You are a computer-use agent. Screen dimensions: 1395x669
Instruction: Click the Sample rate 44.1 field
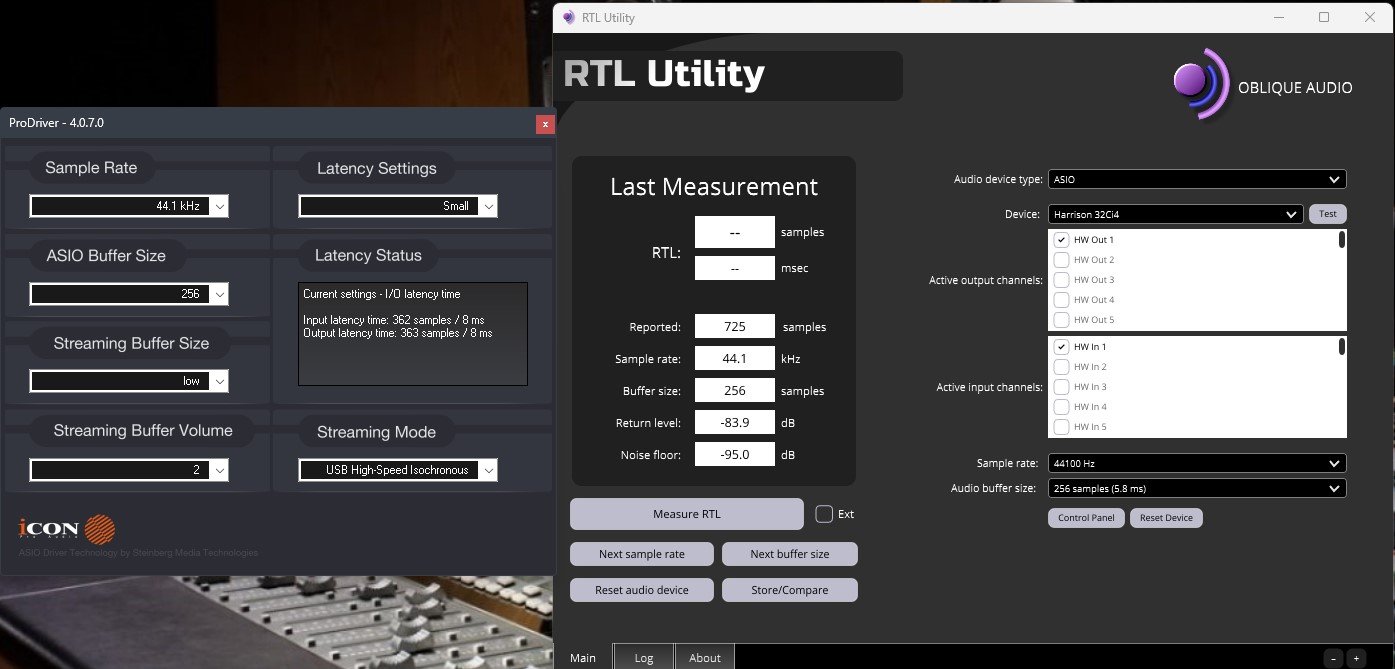[735, 359]
